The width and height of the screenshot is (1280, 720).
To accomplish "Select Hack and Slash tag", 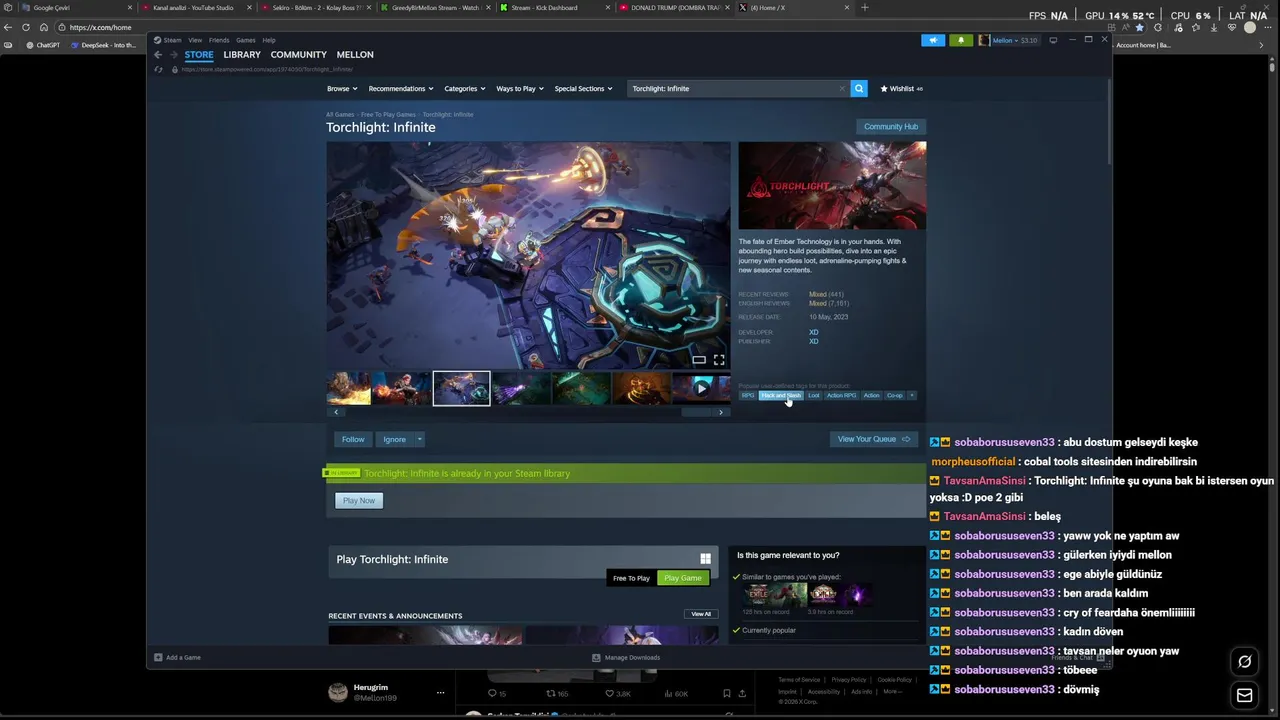I will point(780,395).
